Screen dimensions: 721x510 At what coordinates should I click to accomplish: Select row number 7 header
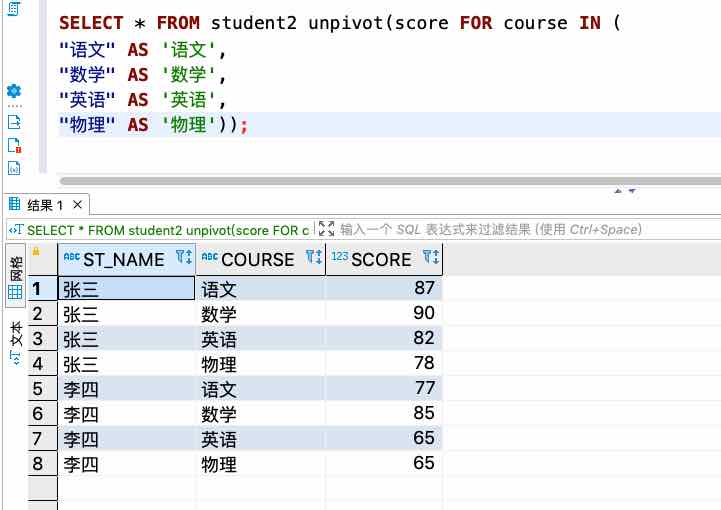point(42,439)
